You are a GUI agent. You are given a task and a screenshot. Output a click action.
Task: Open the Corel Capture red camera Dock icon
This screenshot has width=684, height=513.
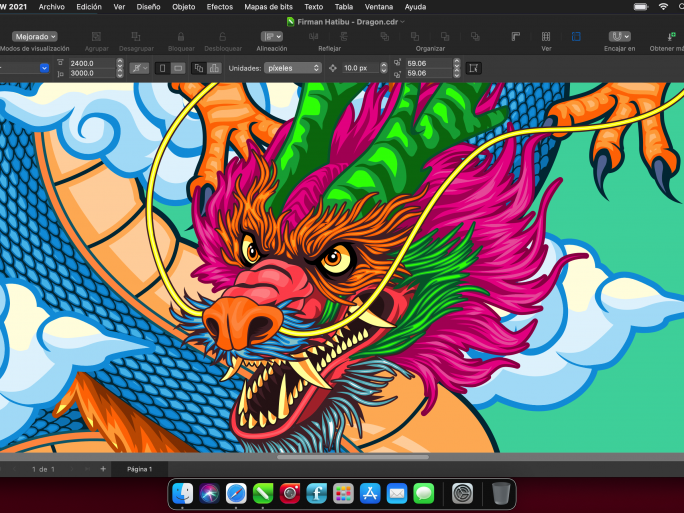290,493
